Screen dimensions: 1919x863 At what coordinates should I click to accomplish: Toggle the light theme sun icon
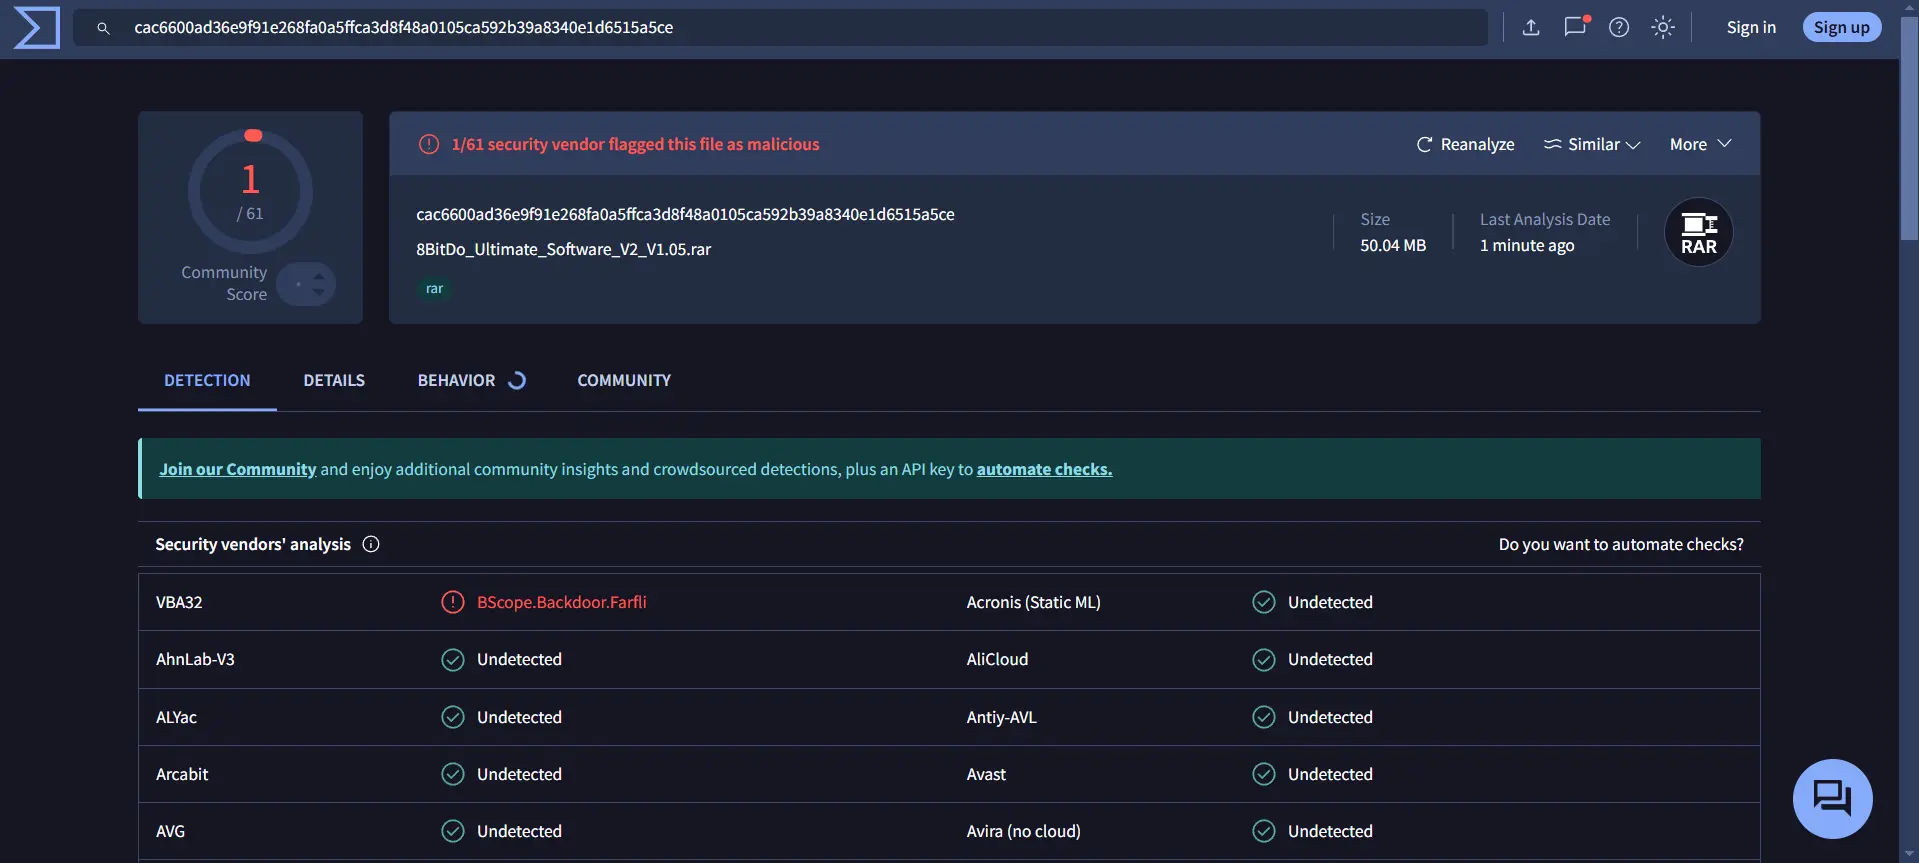click(1663, 27)
